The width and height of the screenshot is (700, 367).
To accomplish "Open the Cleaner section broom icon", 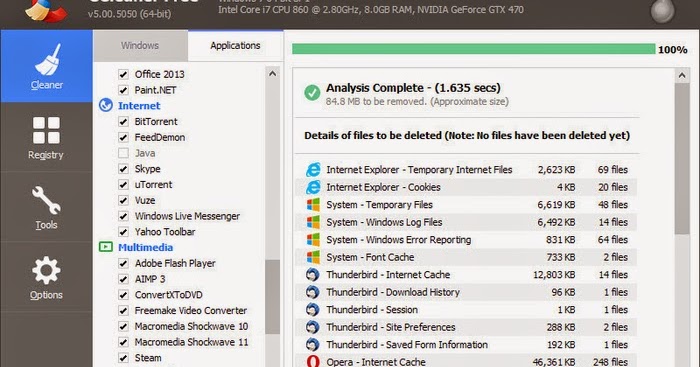I will click(x=47, y=59).
